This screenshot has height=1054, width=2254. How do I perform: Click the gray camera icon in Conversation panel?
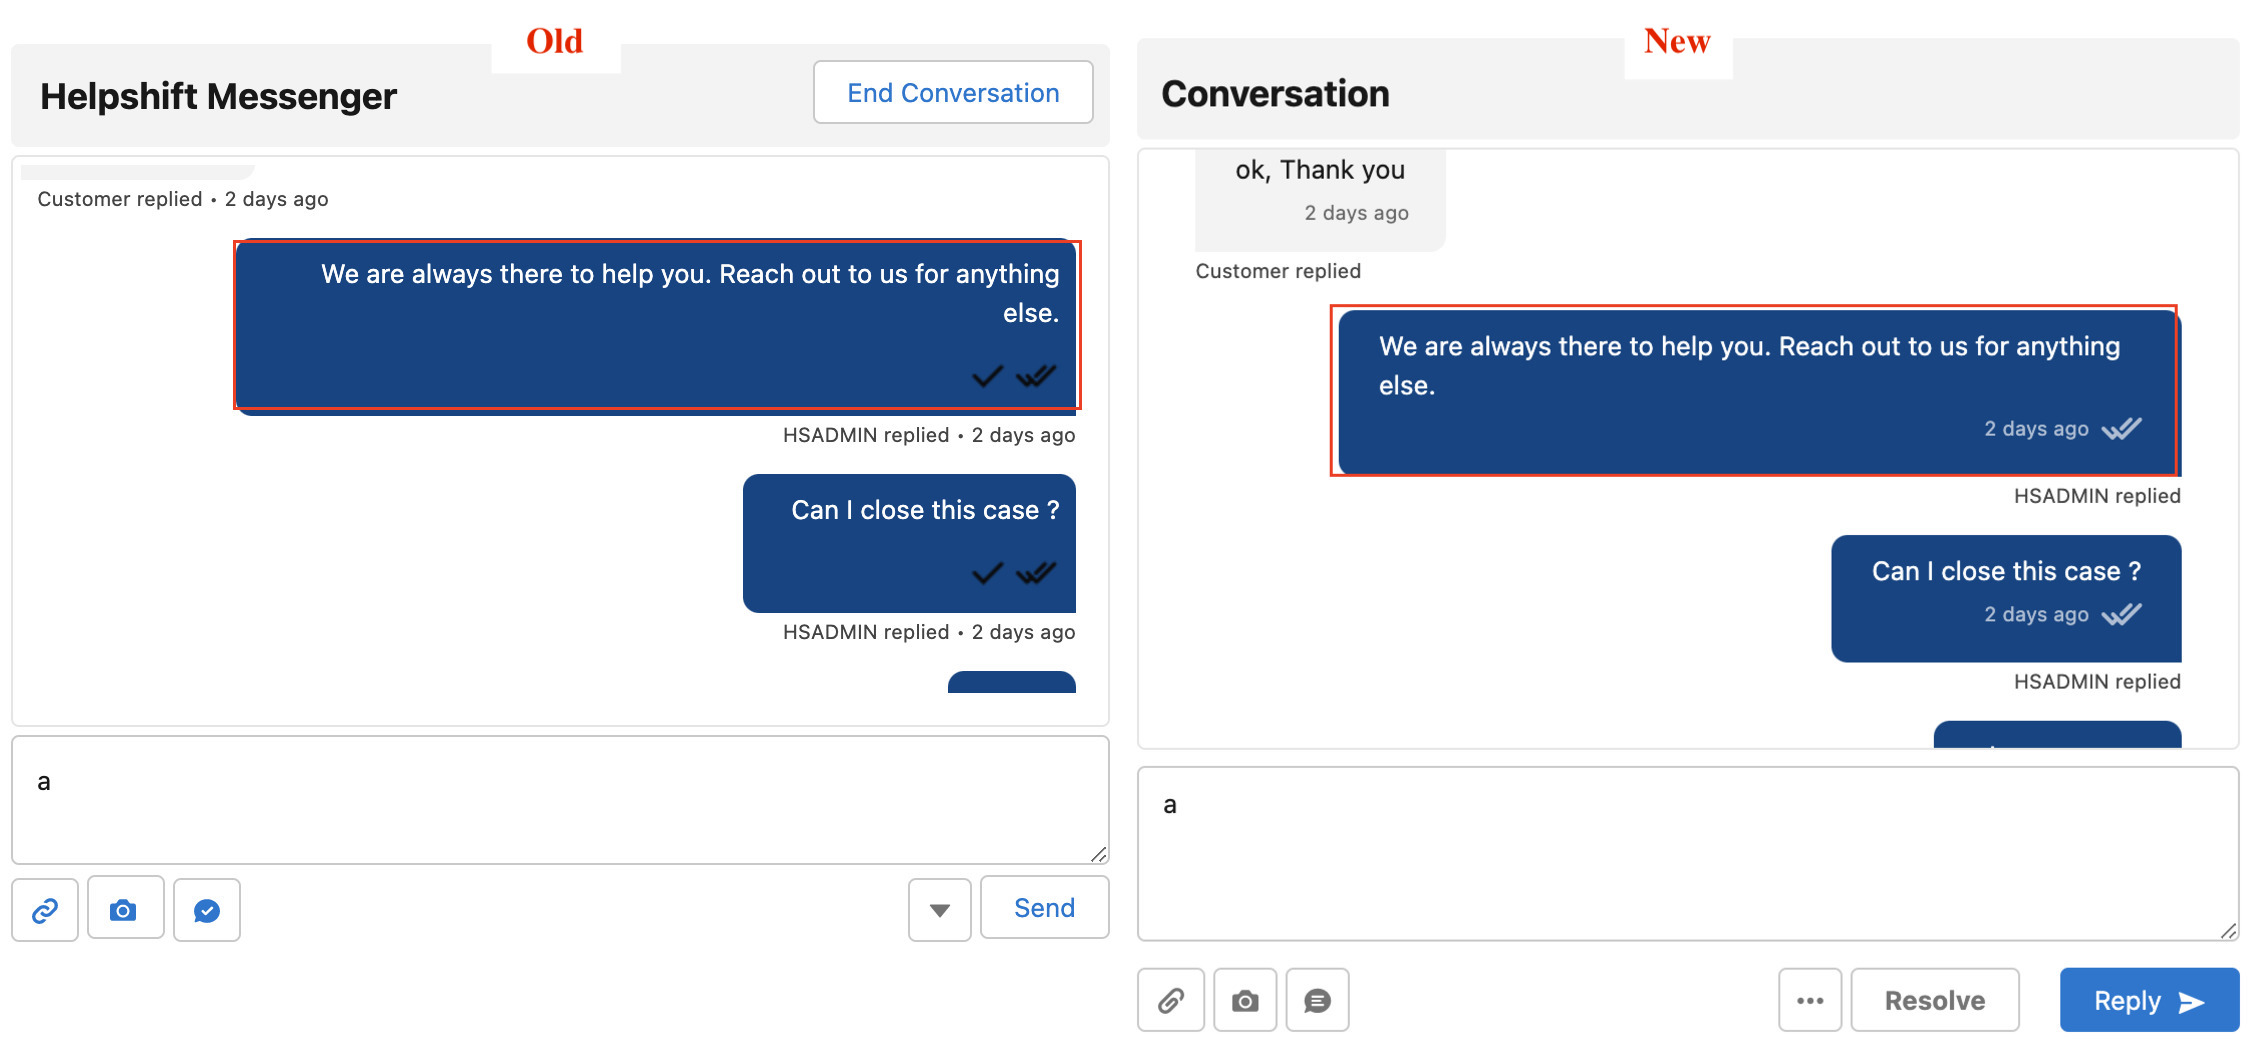tap(1245, 1000)
